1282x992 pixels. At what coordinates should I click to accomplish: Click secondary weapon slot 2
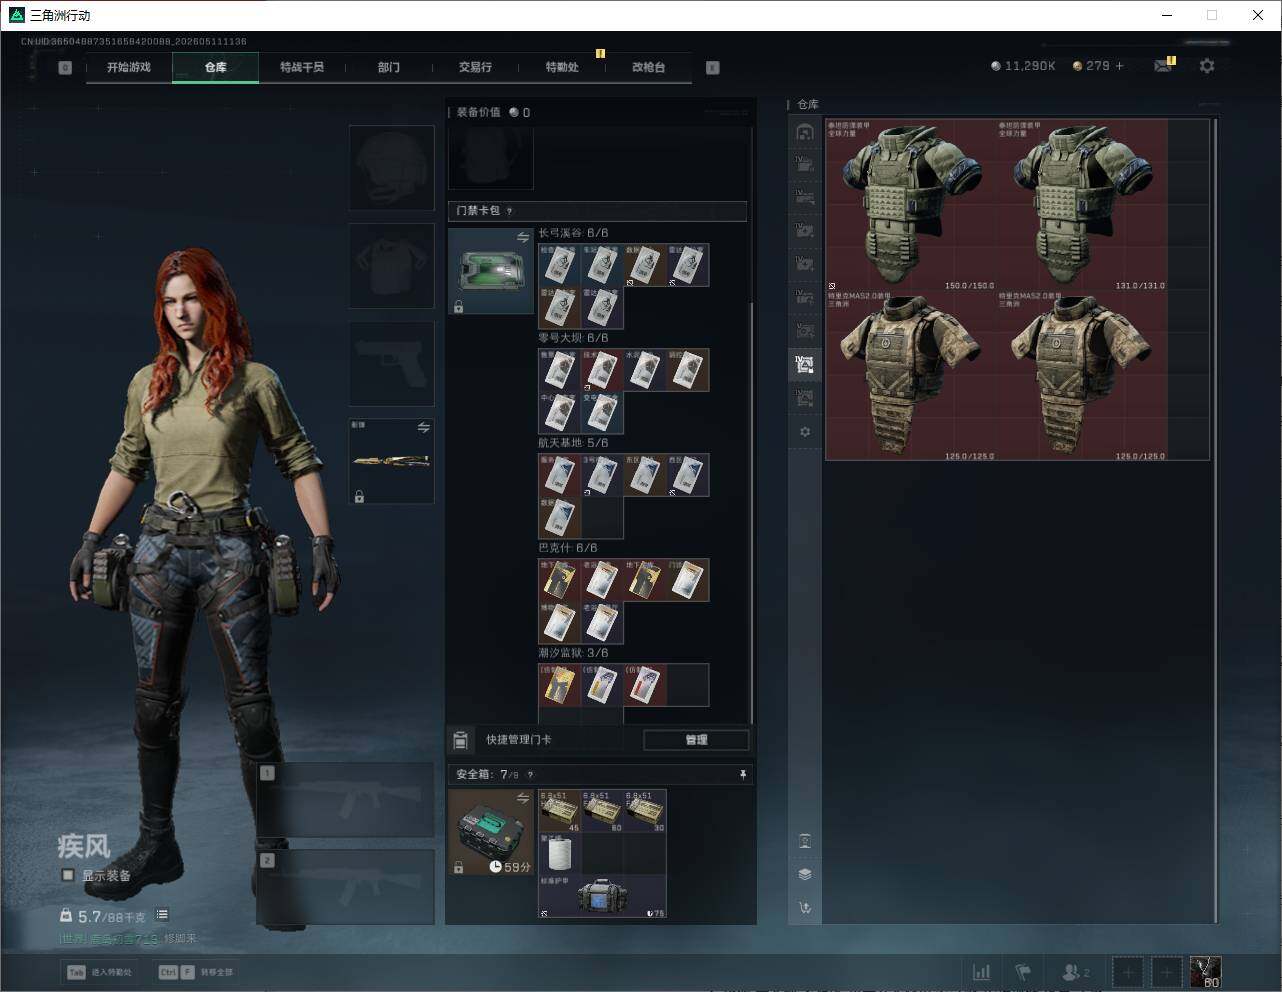[x=345, y=888]
